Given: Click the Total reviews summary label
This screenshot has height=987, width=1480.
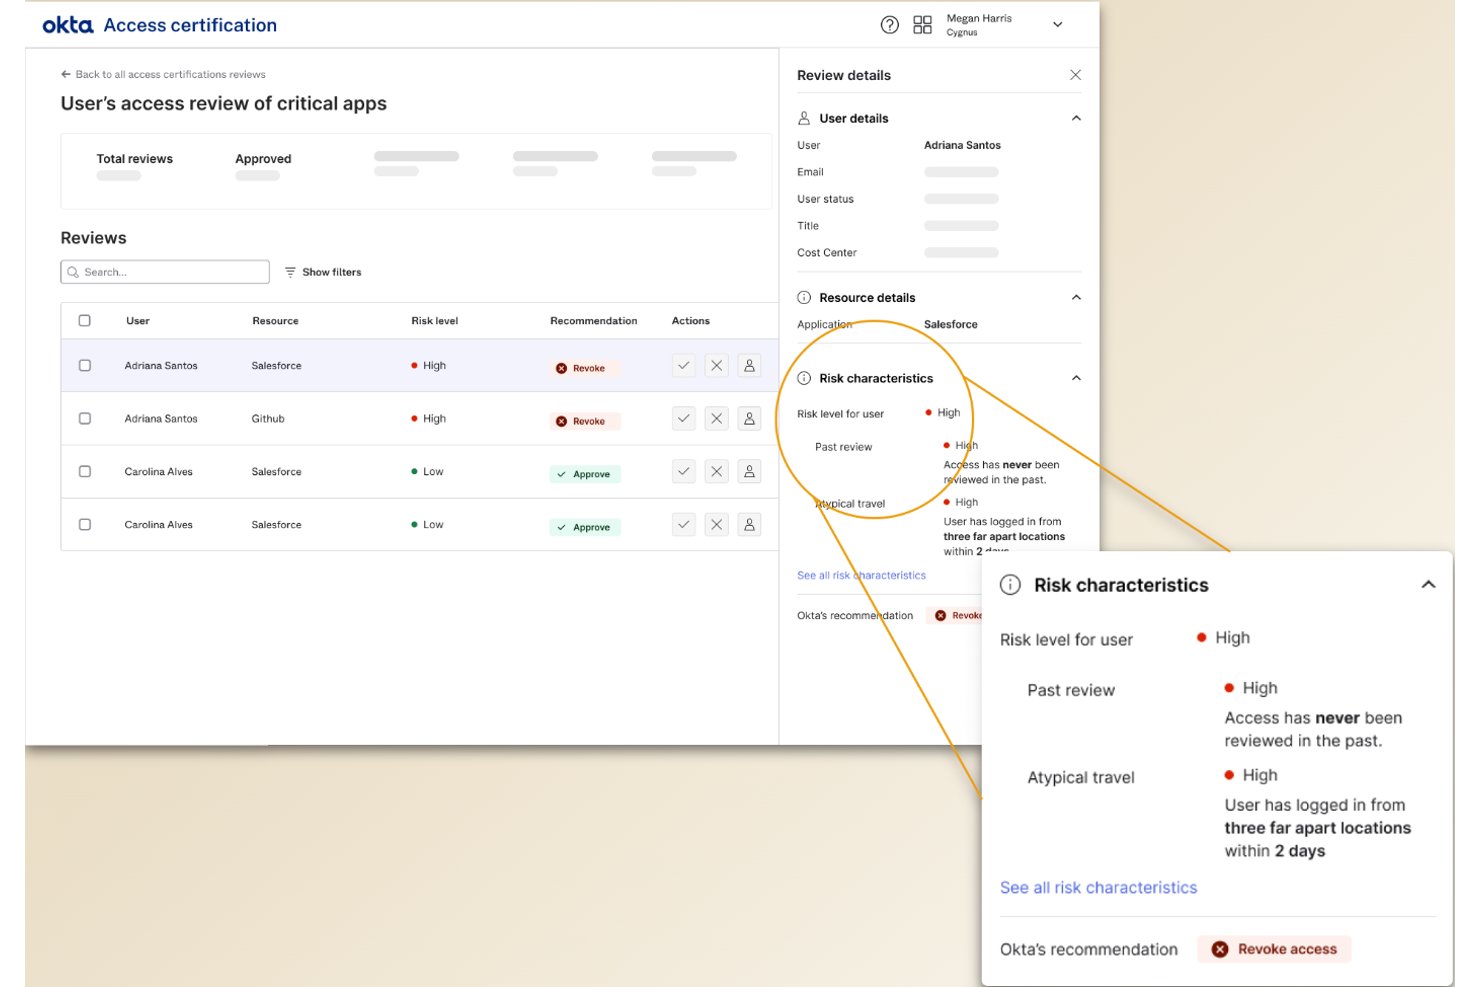Looking at the screenshot, I should [x=135, y=159].
